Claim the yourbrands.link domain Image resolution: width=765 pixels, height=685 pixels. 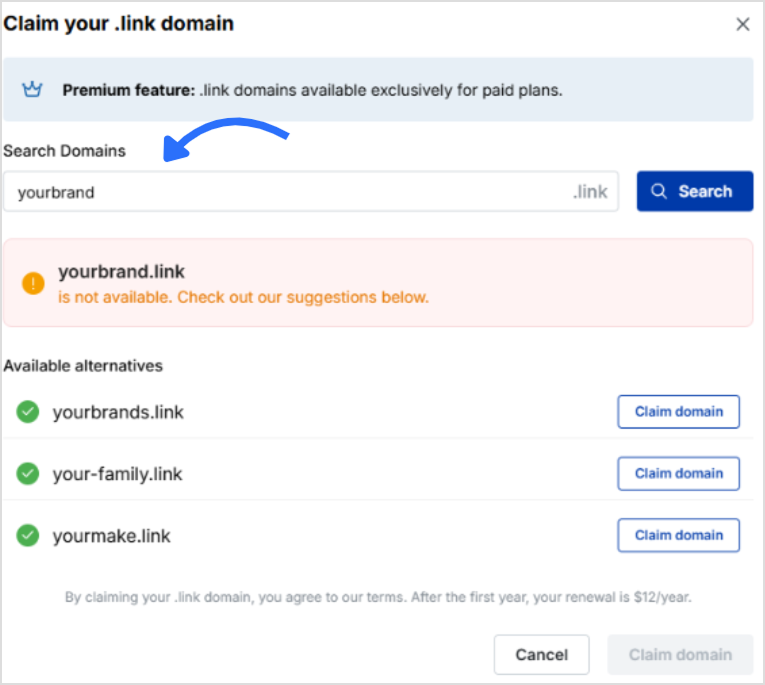[678, 412]
